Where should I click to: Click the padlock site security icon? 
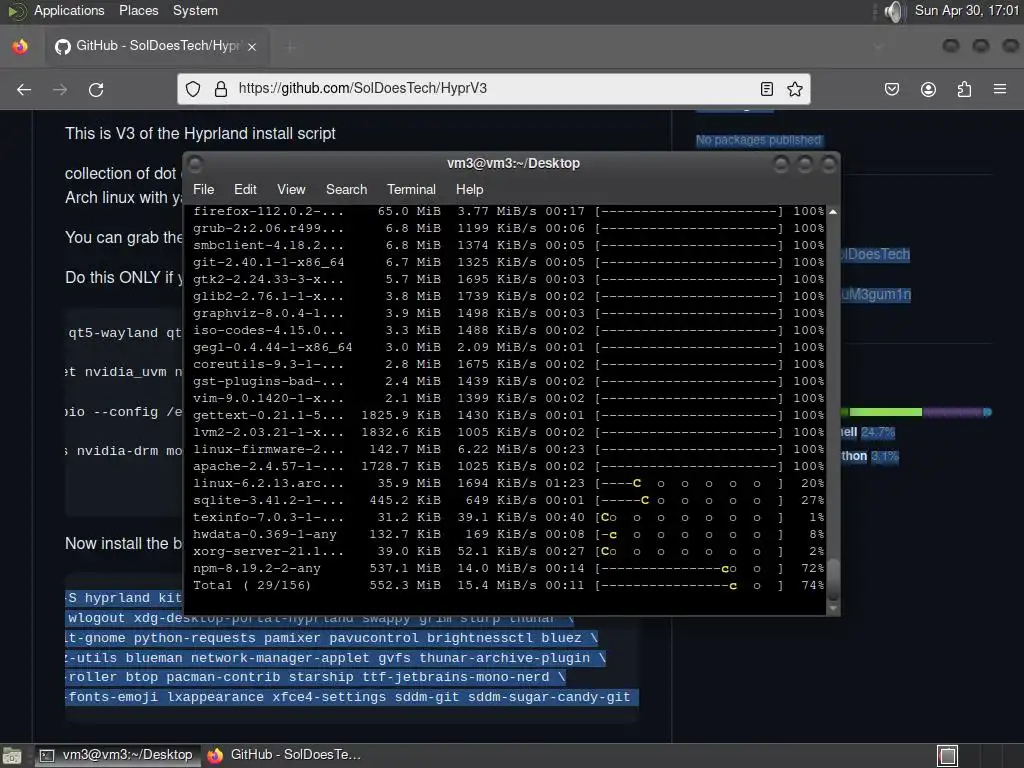[x=221, y=89]
